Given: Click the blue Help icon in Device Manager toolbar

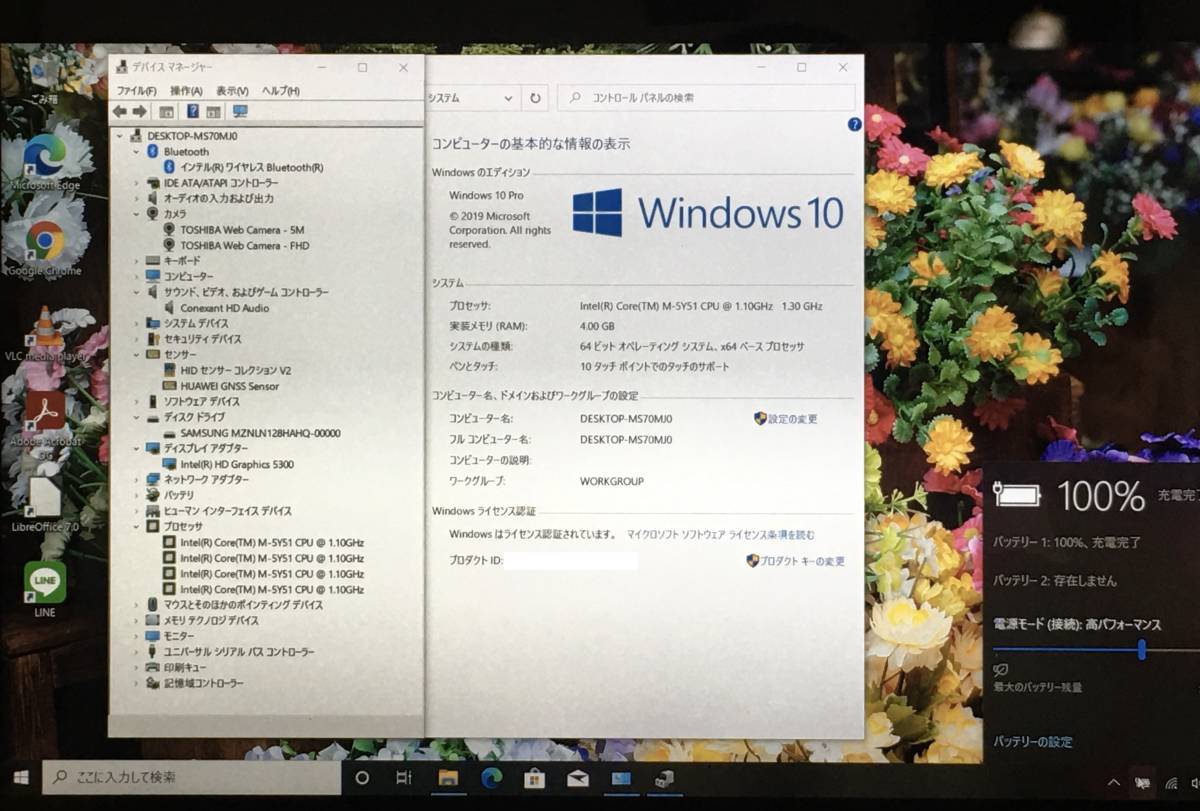Looking at the screenshot, I should coord(193,112).
